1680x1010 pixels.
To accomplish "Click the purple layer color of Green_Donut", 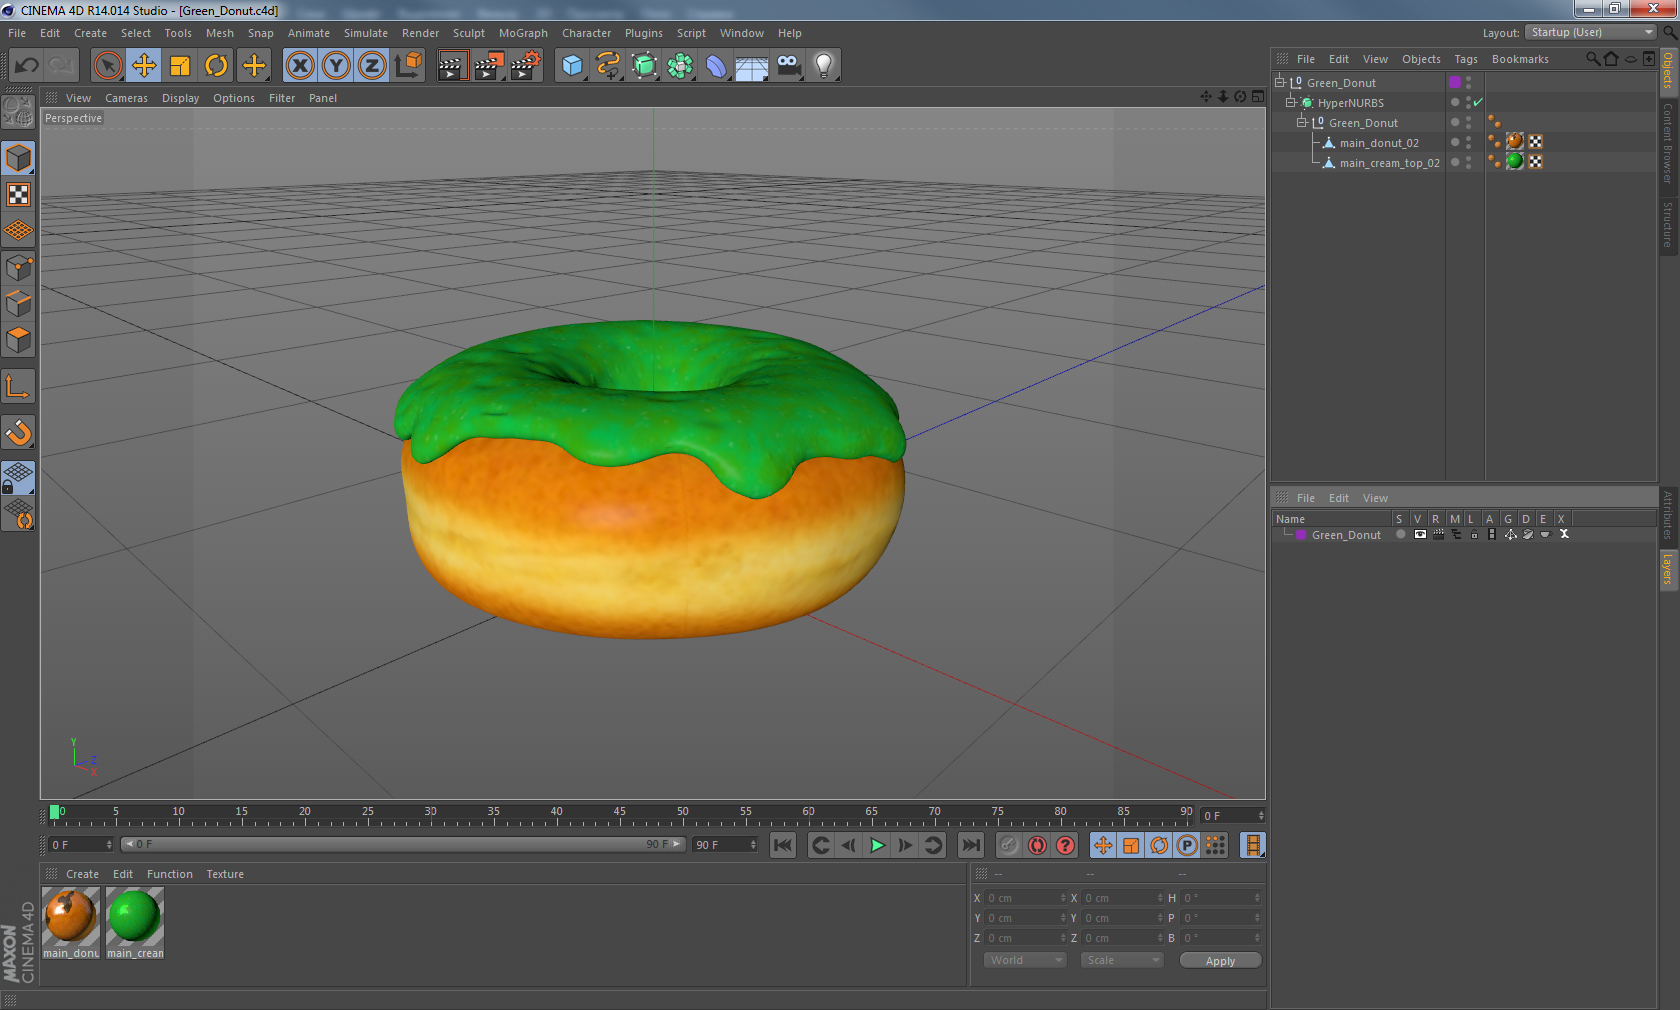I will (1455, 82).
